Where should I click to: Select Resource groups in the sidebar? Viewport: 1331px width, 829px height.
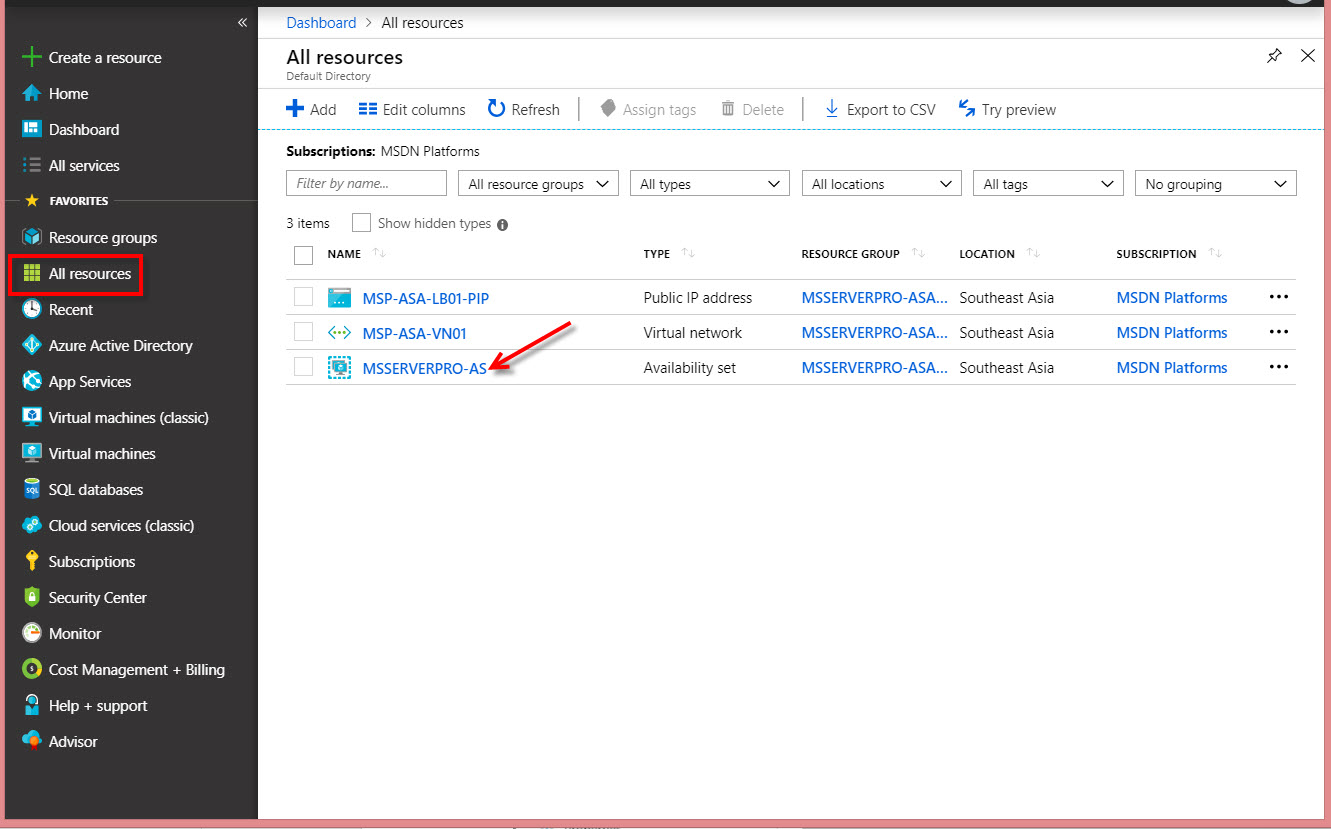point(103,237)
